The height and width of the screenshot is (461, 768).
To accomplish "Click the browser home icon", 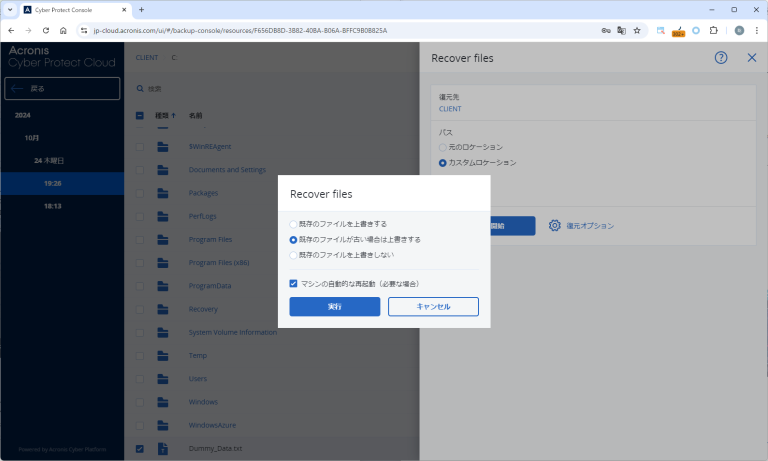I will pos(62,30).
